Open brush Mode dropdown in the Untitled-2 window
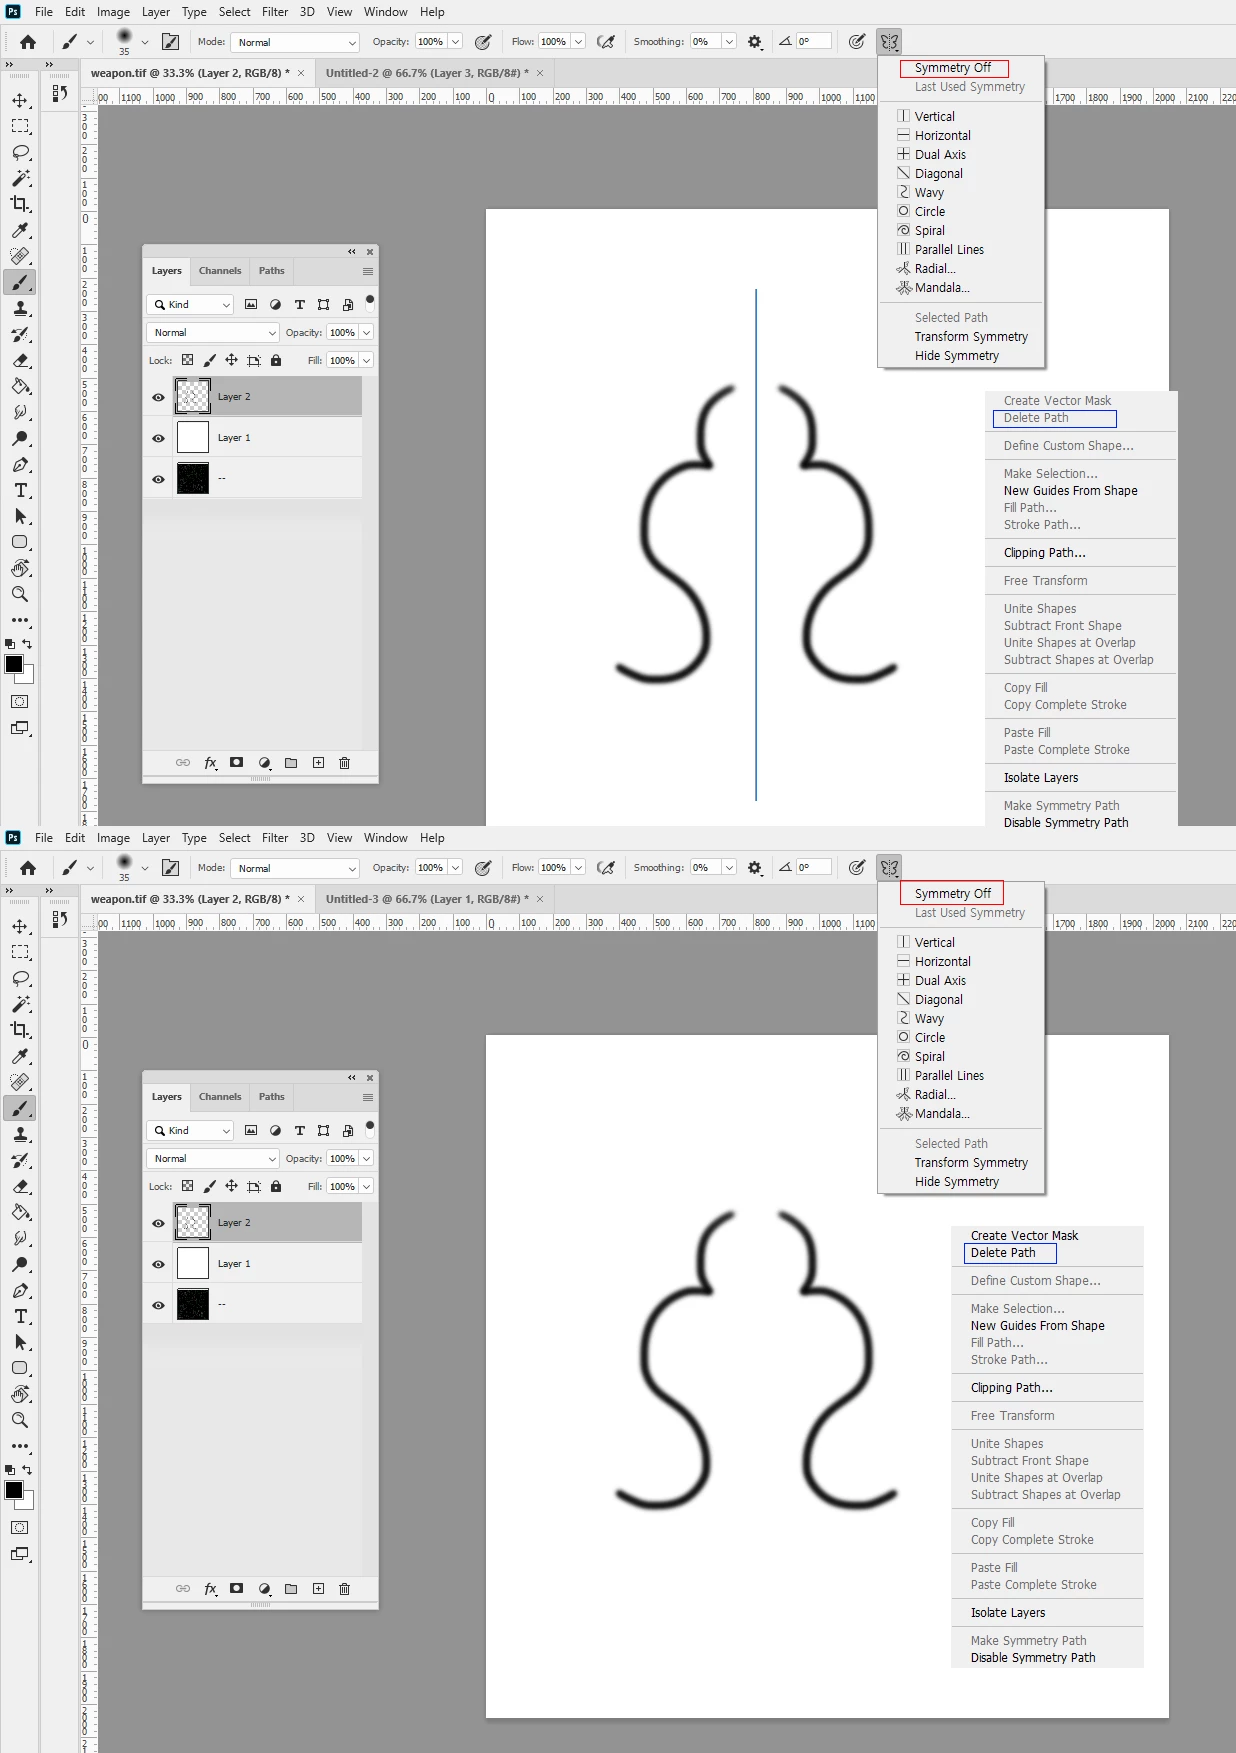 [x=295, y=42]
